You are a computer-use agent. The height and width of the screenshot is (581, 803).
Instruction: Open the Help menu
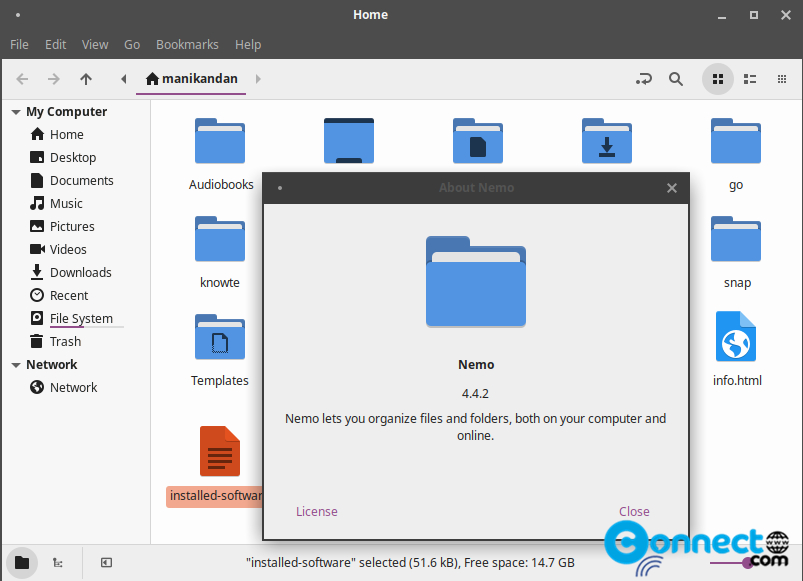[x=248, y=45]
